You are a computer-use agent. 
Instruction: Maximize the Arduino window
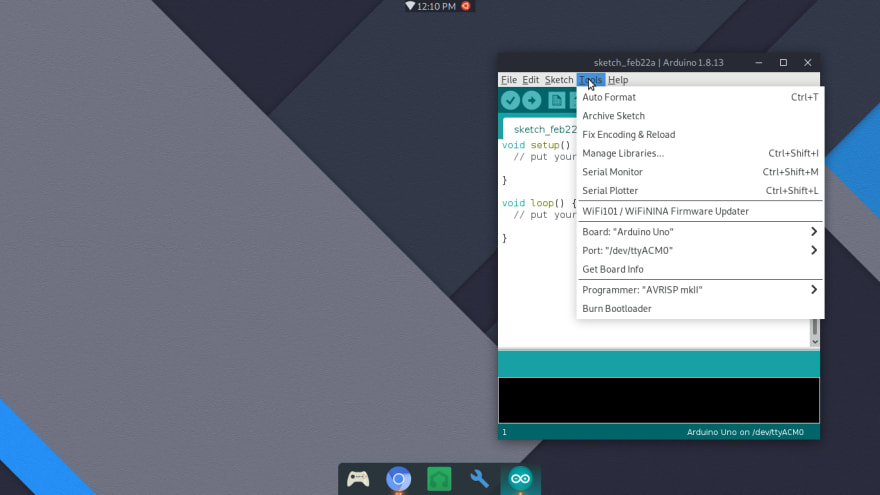click(x=783, y=62)
